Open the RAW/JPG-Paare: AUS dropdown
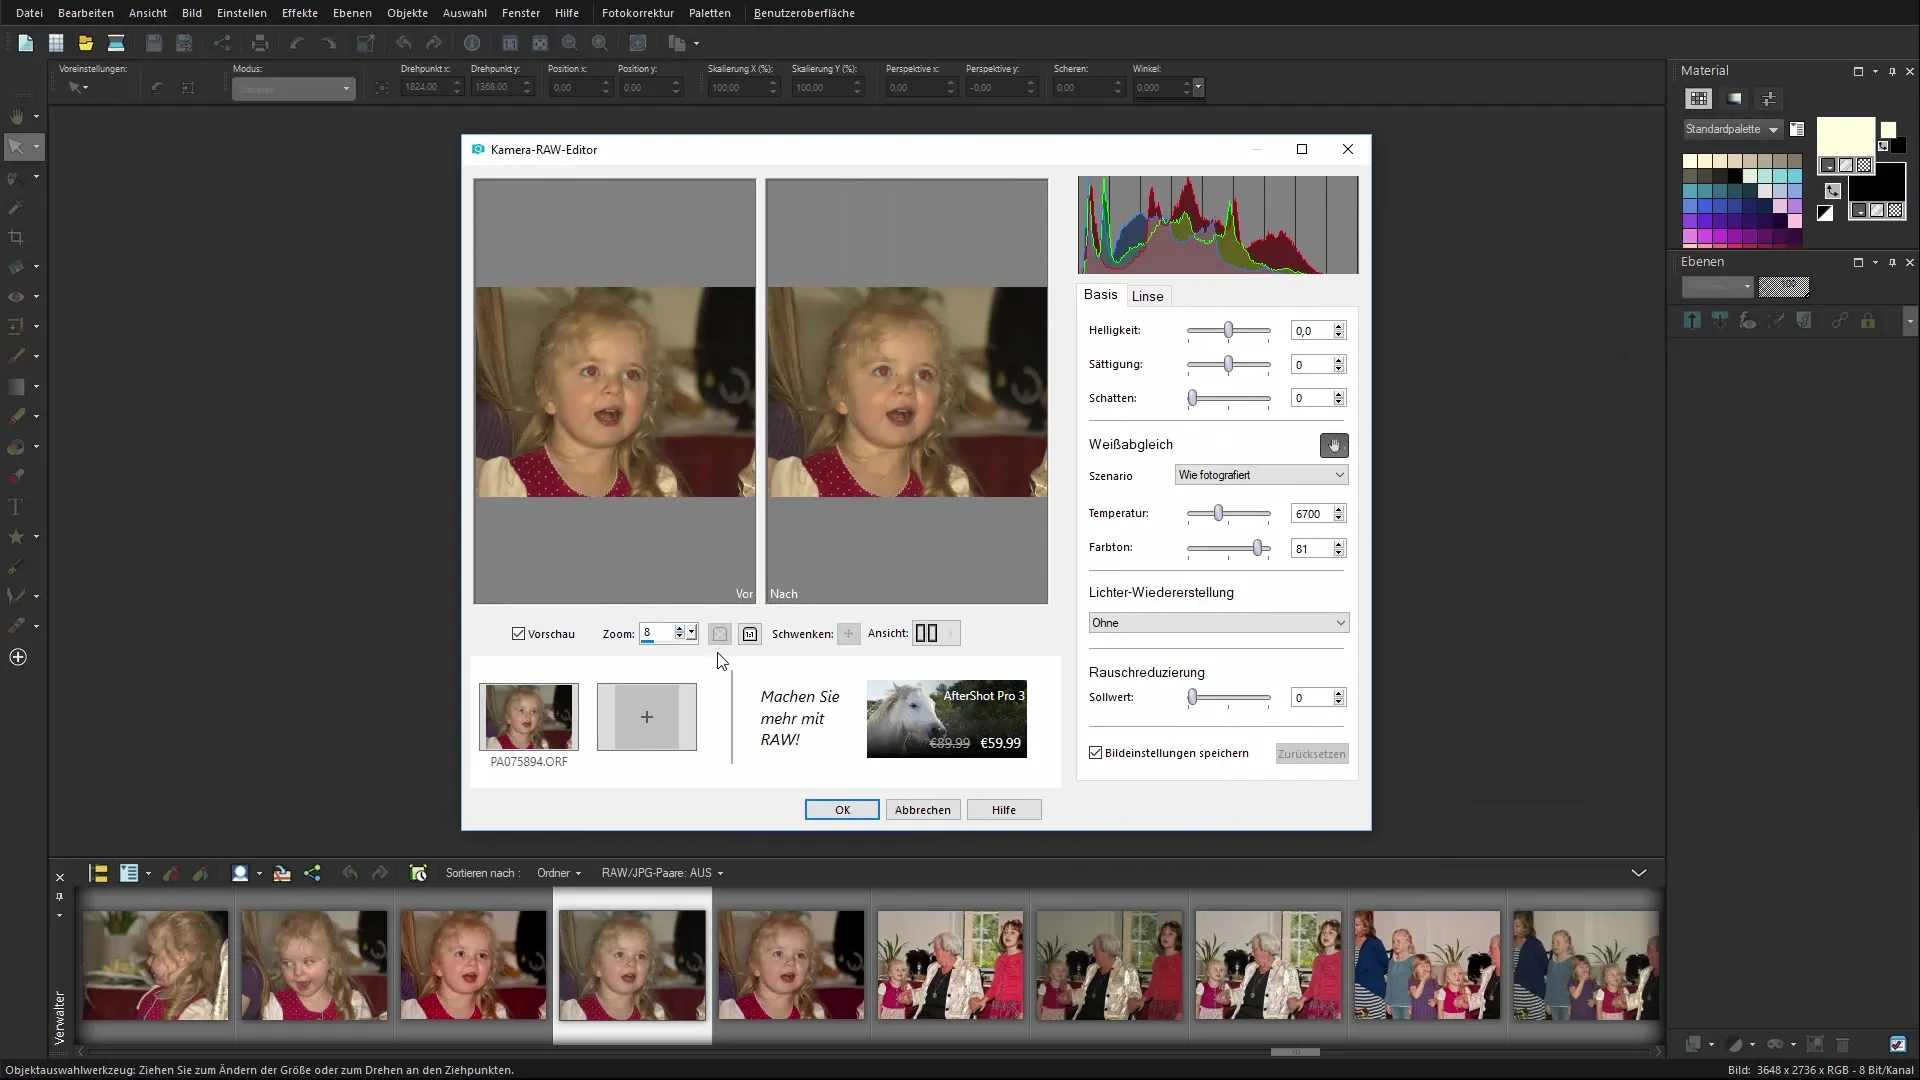 point(662,873)
